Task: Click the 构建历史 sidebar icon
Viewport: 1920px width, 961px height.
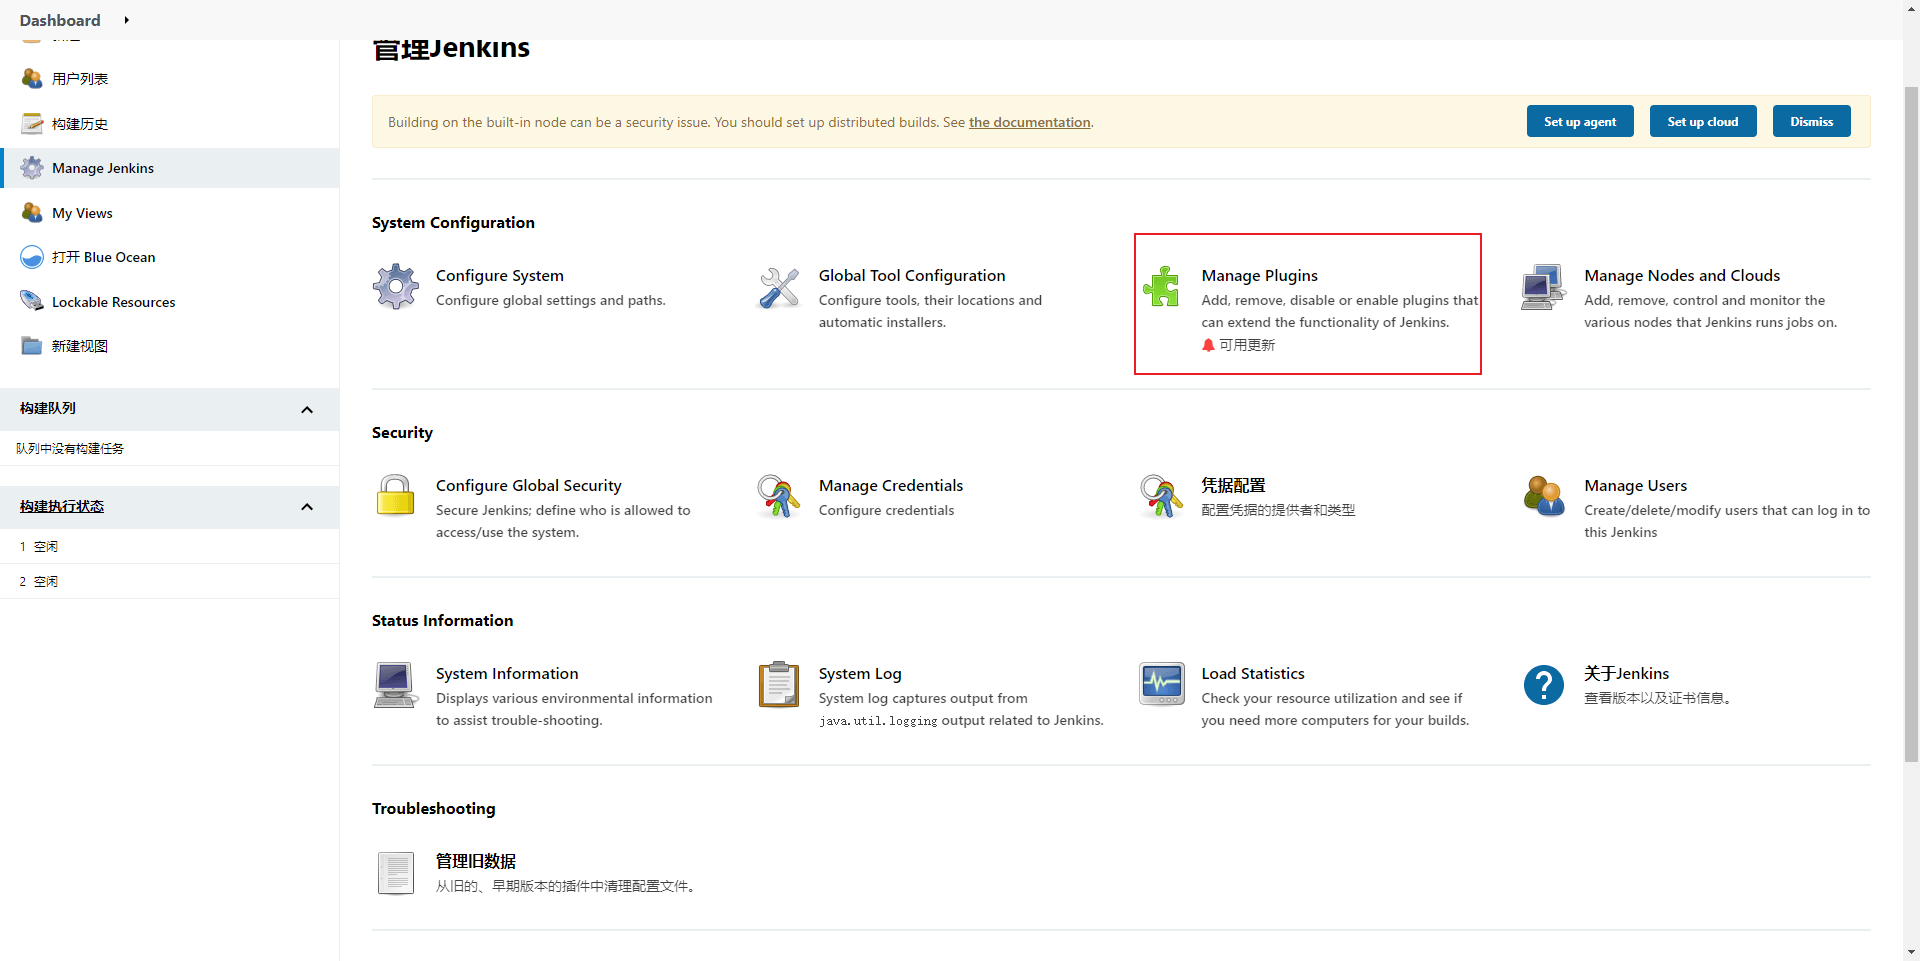Action: (32, 123)
